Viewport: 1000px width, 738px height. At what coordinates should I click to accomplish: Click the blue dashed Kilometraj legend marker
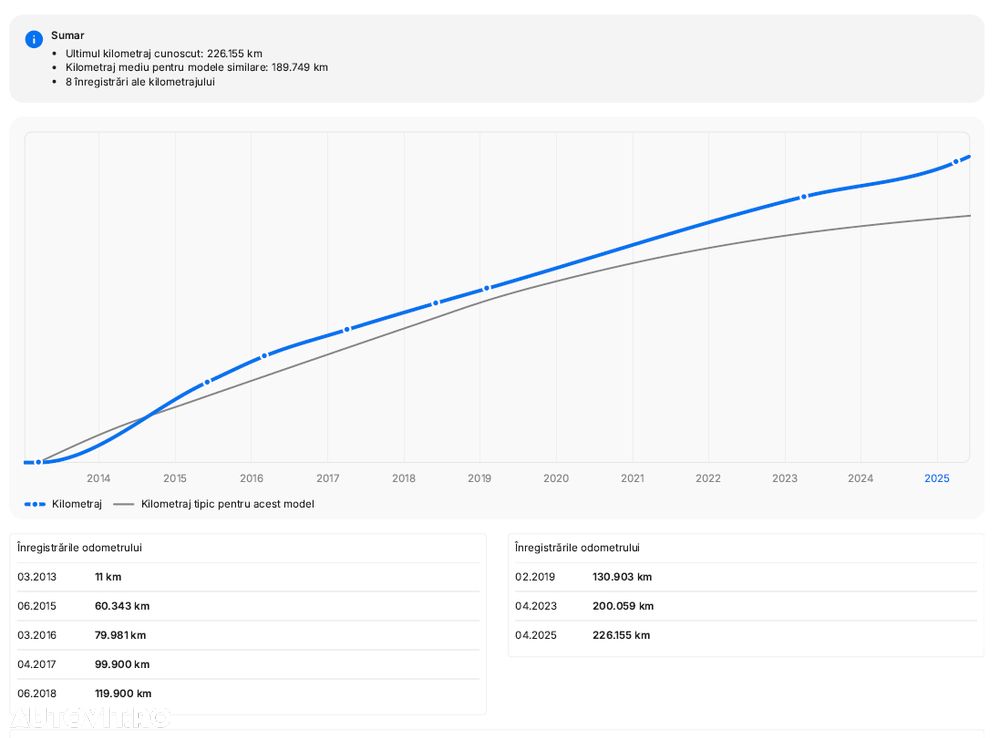35,504
